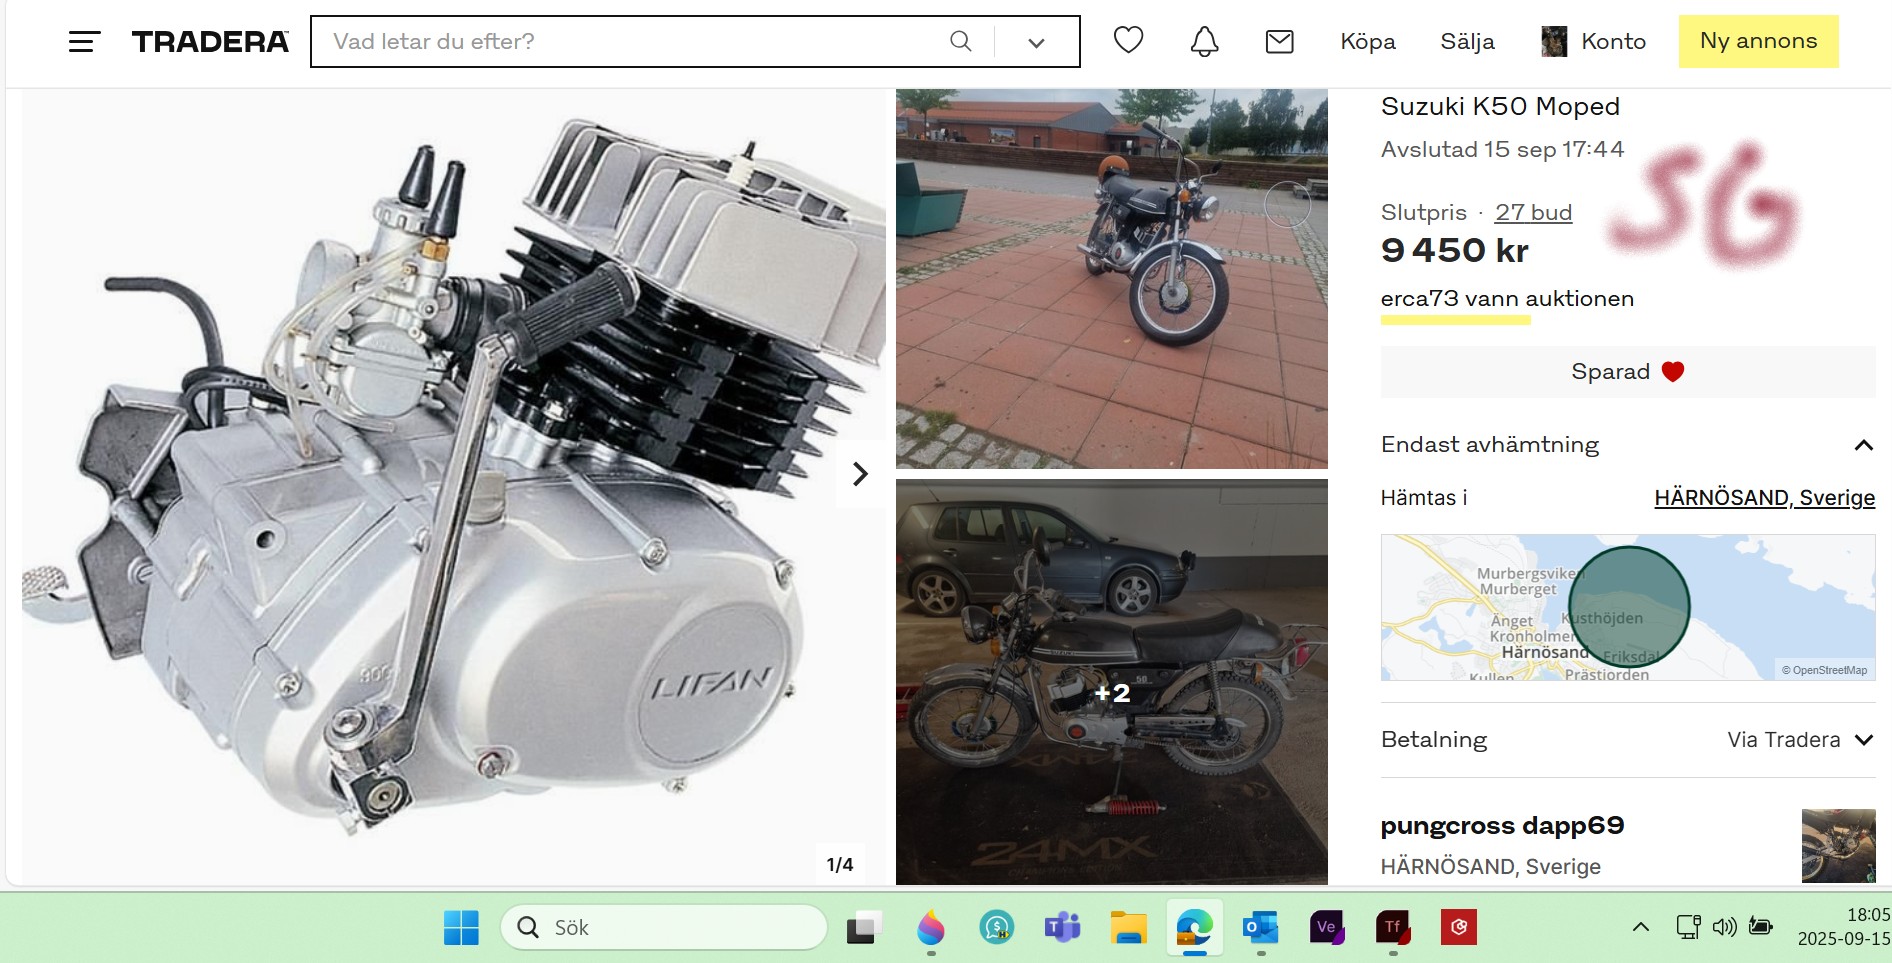
Task: Open the moped on red paving thumbnail
Action: coord(1111,279)
